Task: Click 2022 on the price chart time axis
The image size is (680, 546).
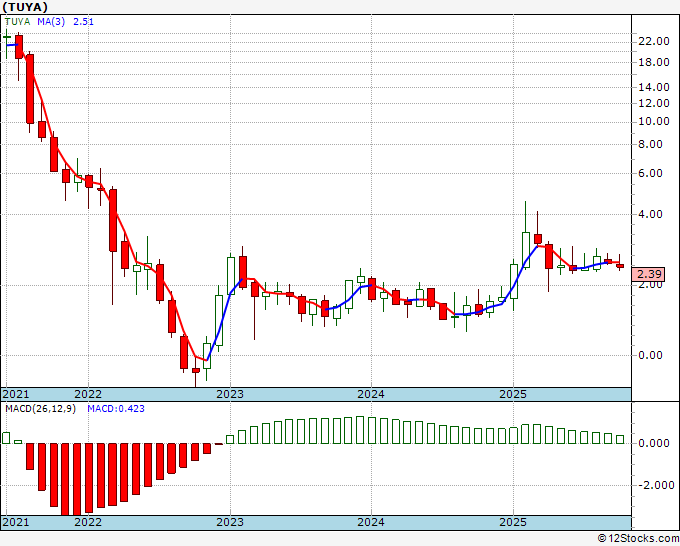Action: point(88,394)
